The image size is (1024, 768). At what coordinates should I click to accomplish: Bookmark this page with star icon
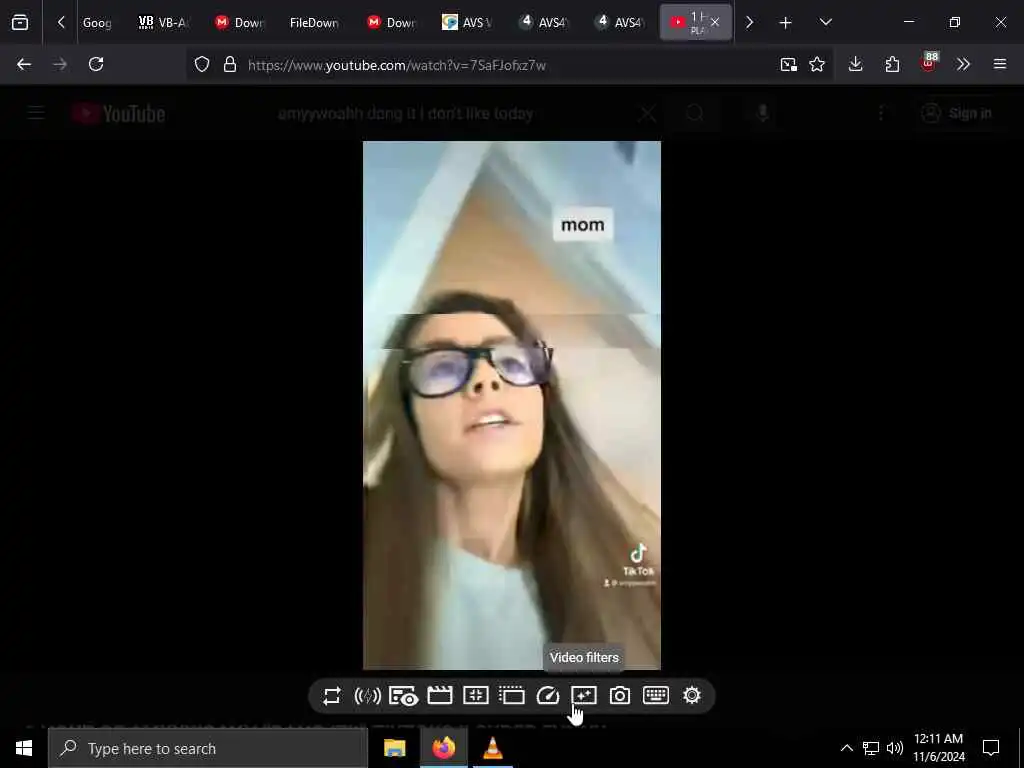tap(817, 64)
